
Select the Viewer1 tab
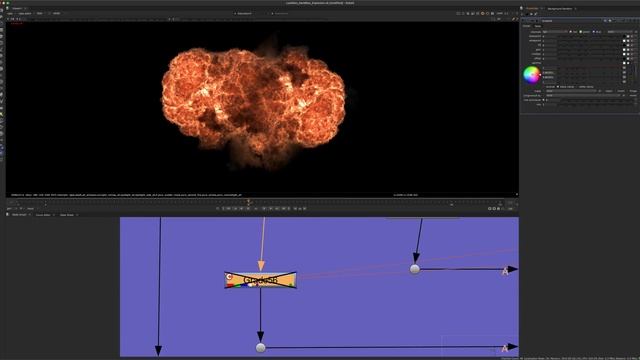[x=17, y=8]
